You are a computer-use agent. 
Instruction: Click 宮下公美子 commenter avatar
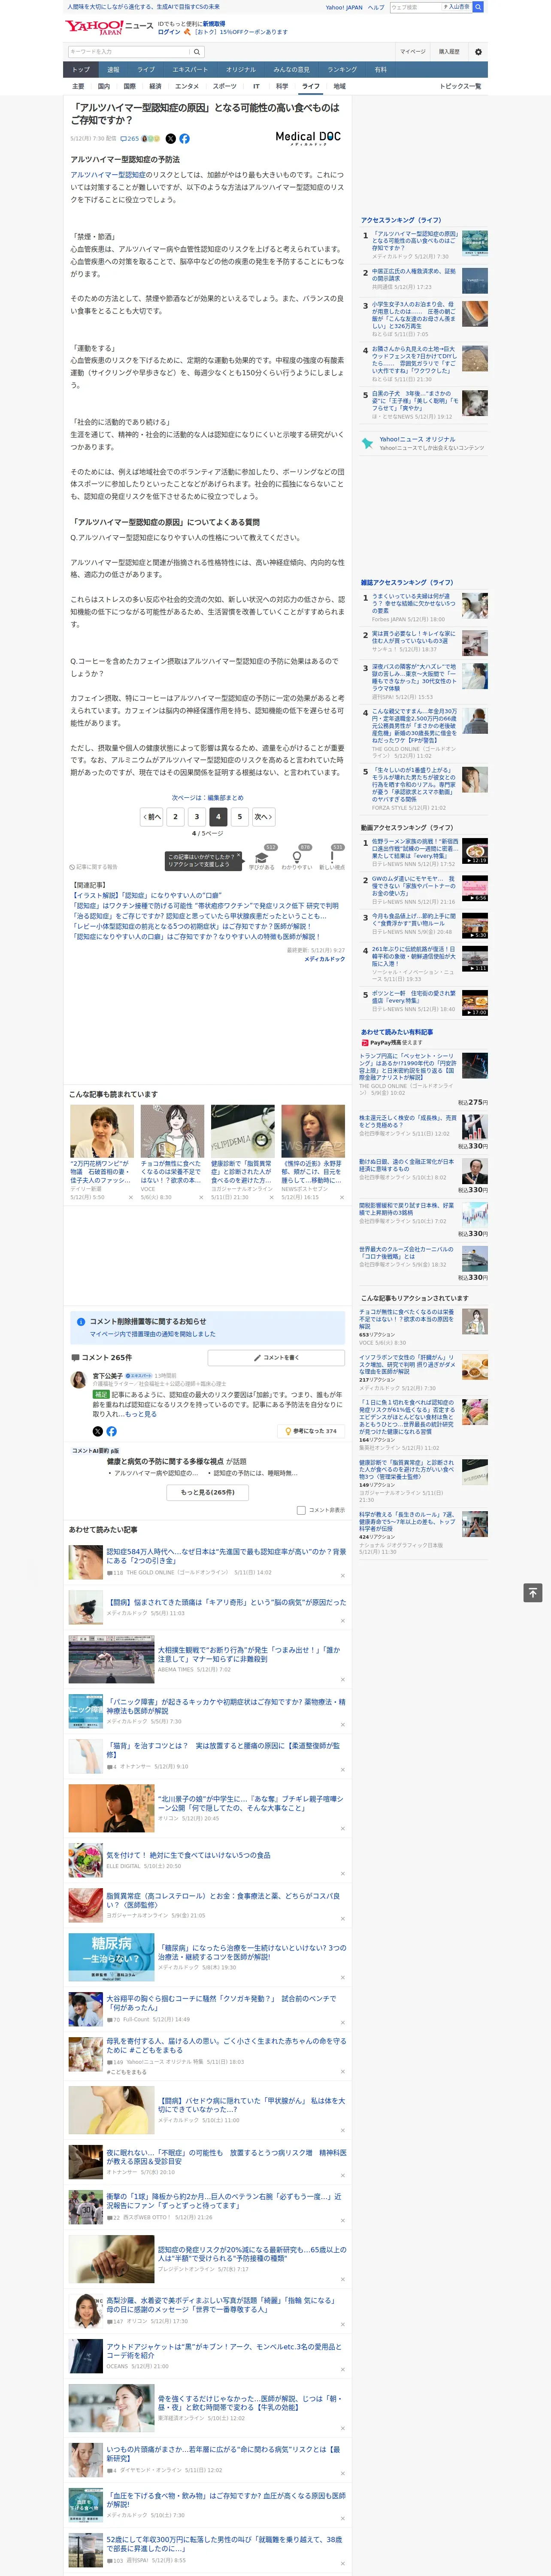78,1380
